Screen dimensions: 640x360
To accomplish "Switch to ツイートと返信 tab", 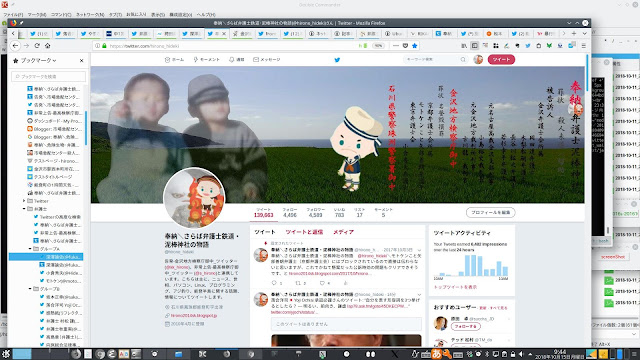I will pos(304,232).
